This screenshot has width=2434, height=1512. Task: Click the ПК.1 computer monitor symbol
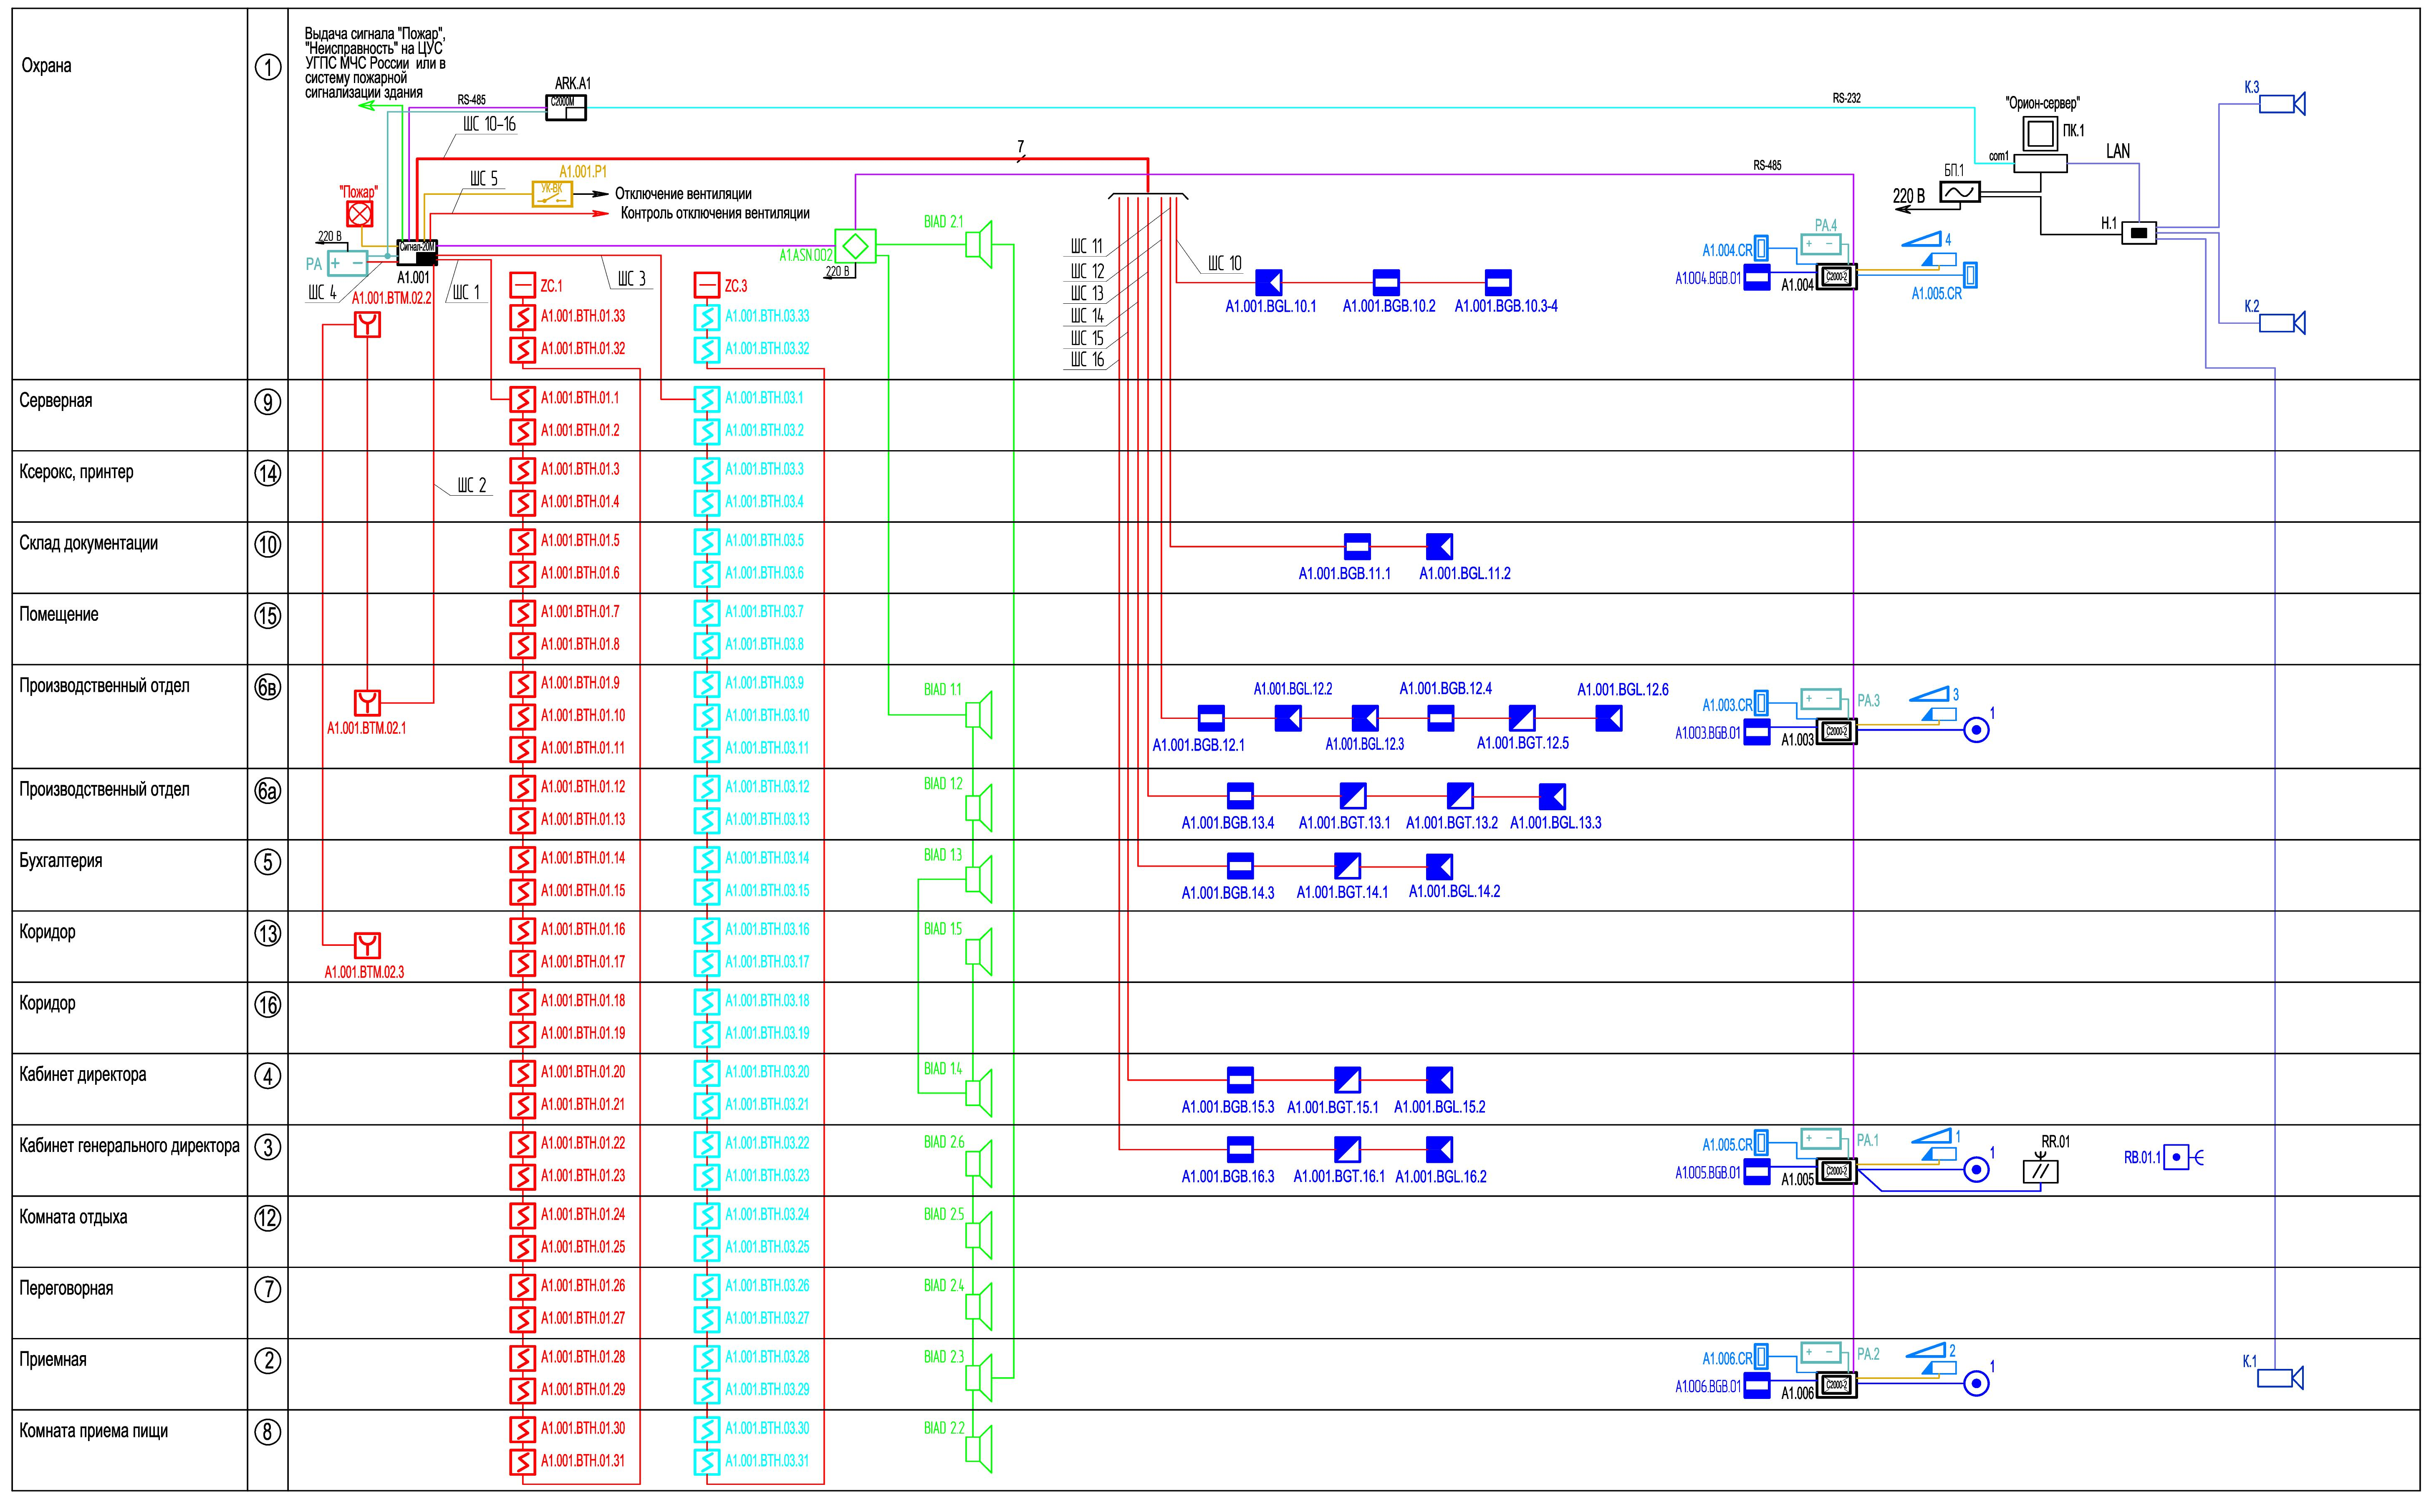(x=2040, y=133)
